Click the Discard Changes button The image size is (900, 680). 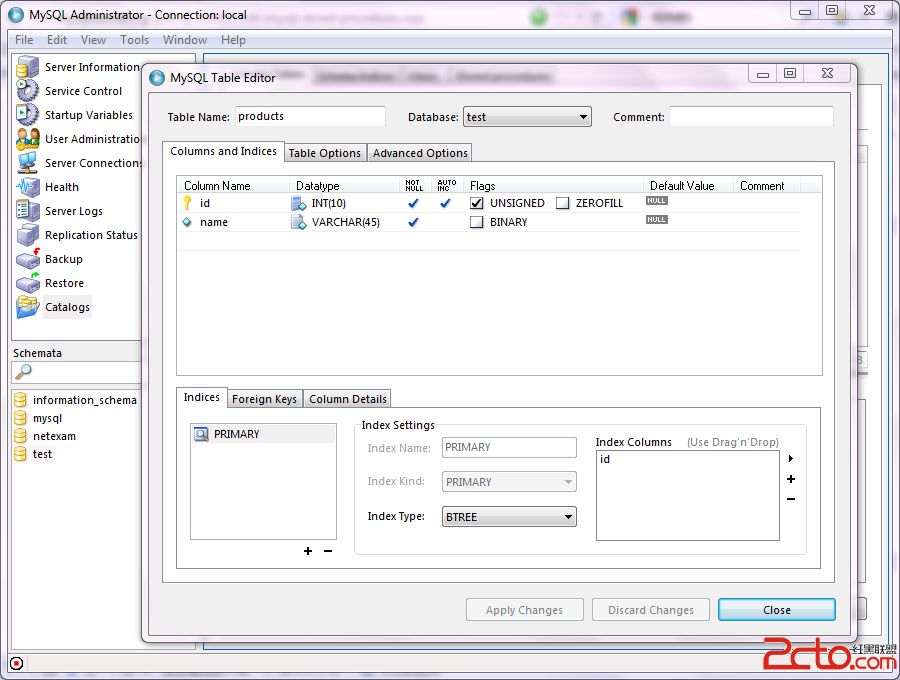pos(651,610)
